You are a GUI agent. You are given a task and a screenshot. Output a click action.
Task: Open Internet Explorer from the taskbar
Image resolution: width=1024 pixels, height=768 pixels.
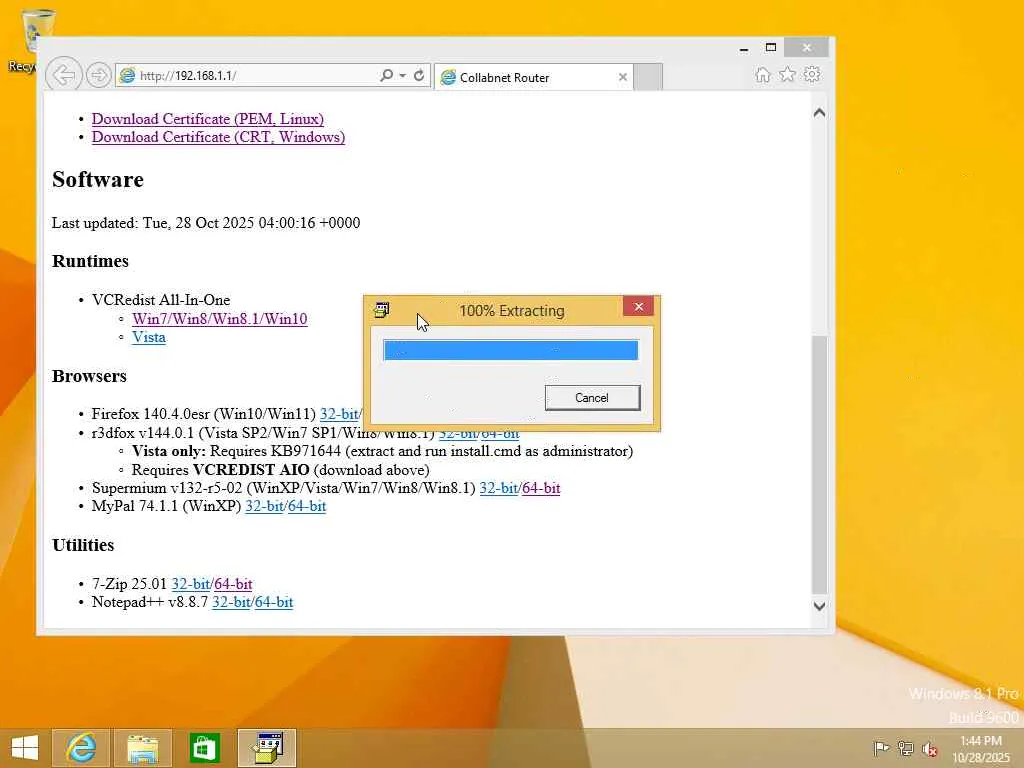(x=81, y=748)
